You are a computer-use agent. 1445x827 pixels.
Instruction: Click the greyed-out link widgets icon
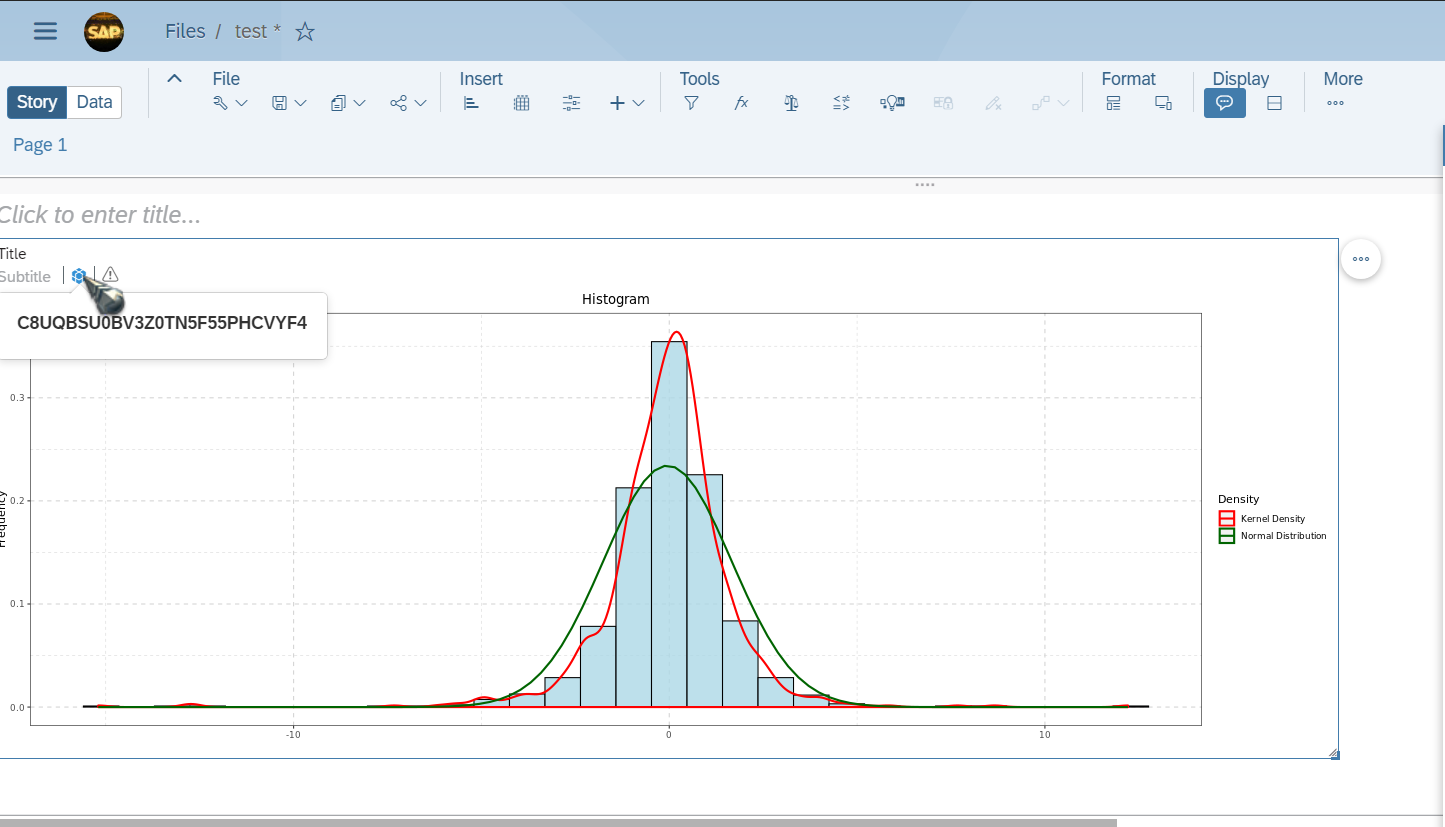(1041, 102)
